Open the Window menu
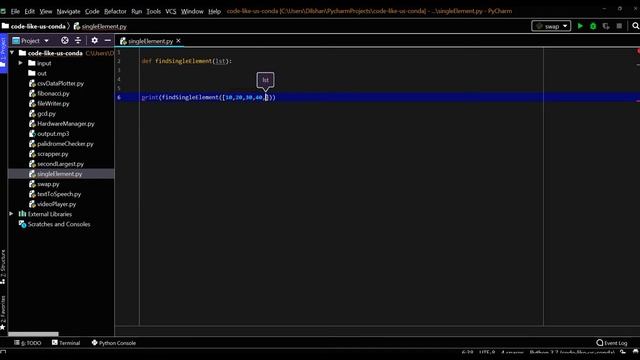The width and height of the screenshot is (640, 360). [x=192, y=11]
